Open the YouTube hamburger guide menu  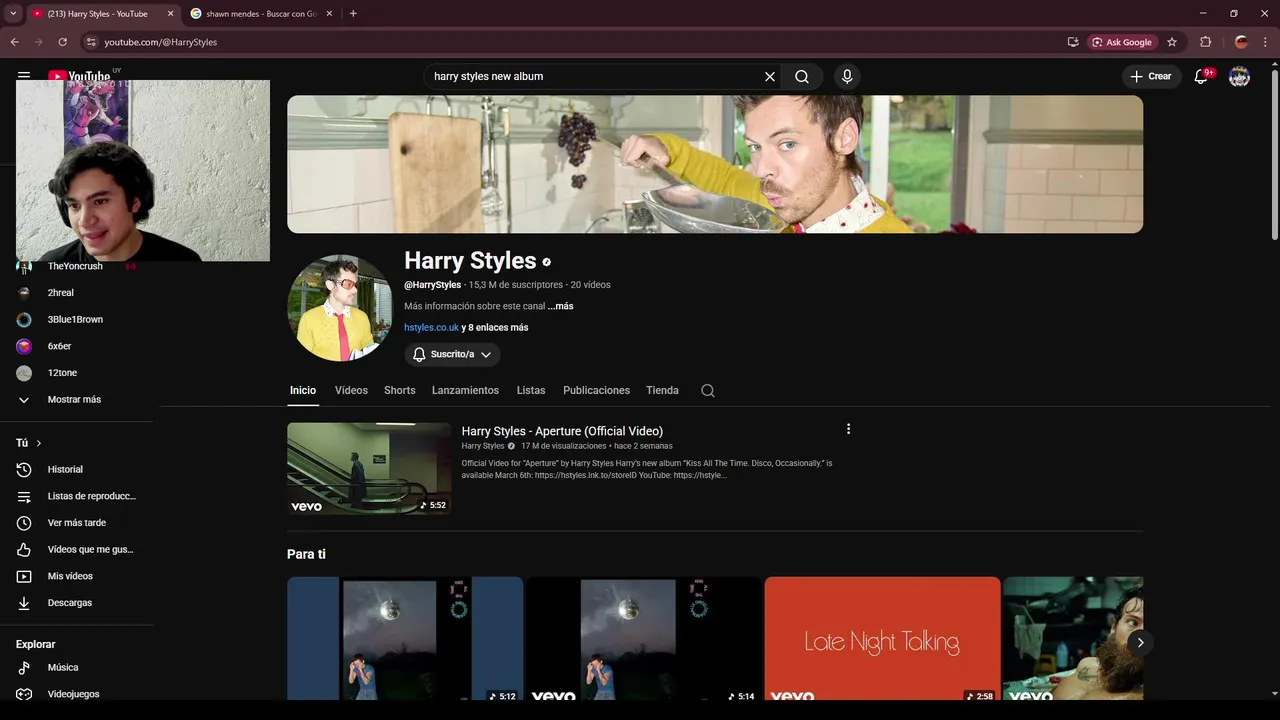(24, 76)
